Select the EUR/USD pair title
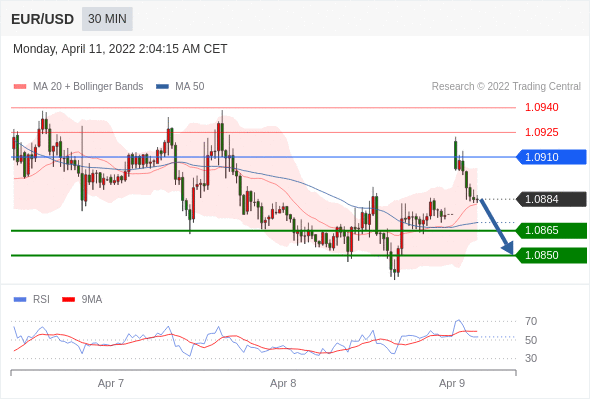The height and width of the screenshot is (400, 590). pyautogui.click(x=43, y=19)
